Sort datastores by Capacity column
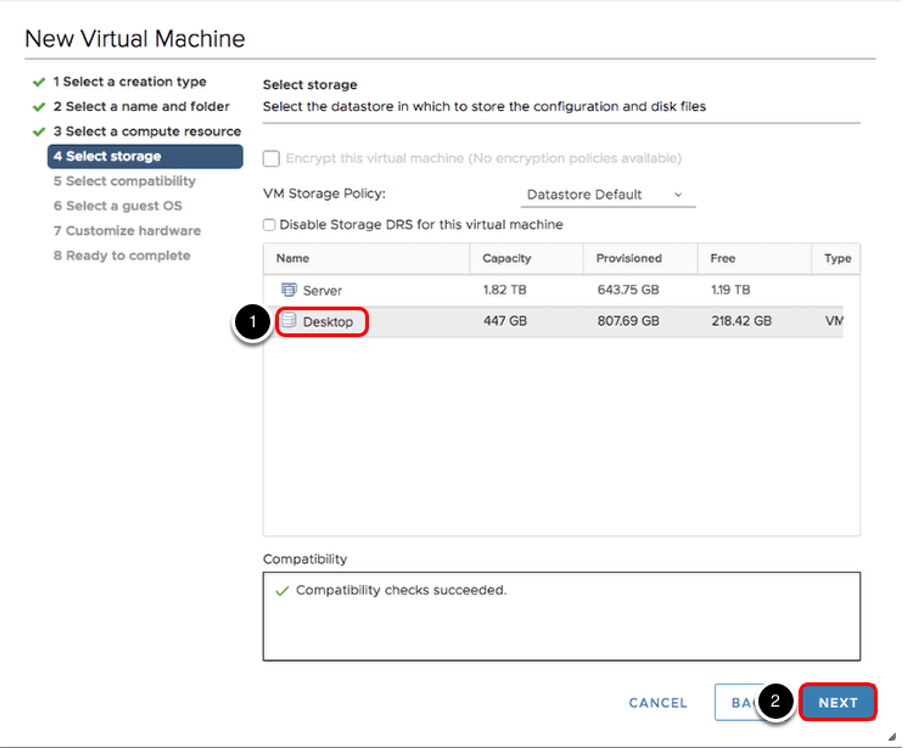This screenshot has height=750, width=904. [x=507, y=258]
